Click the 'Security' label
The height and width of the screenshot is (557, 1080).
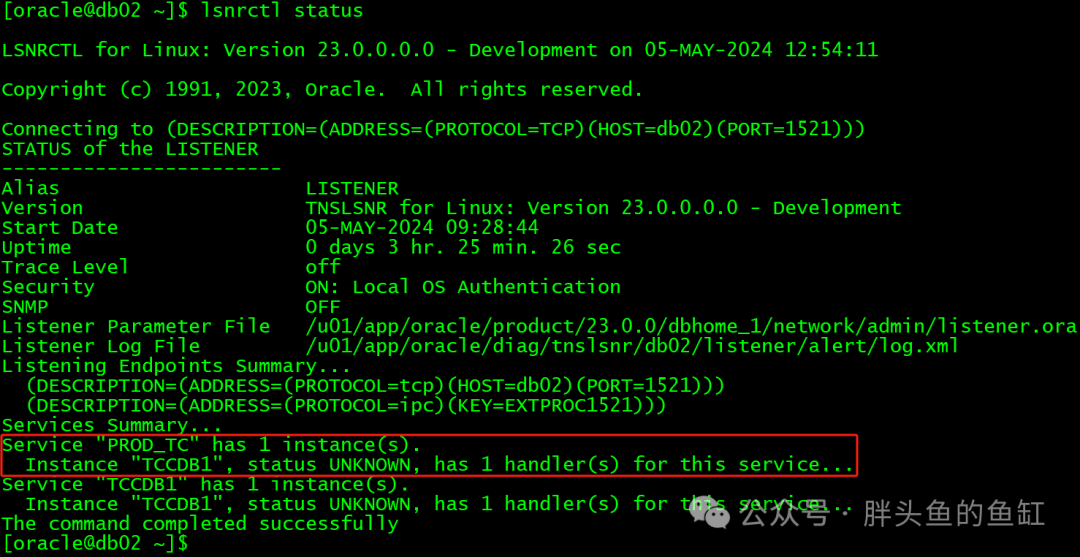click(x=48, y=287)
